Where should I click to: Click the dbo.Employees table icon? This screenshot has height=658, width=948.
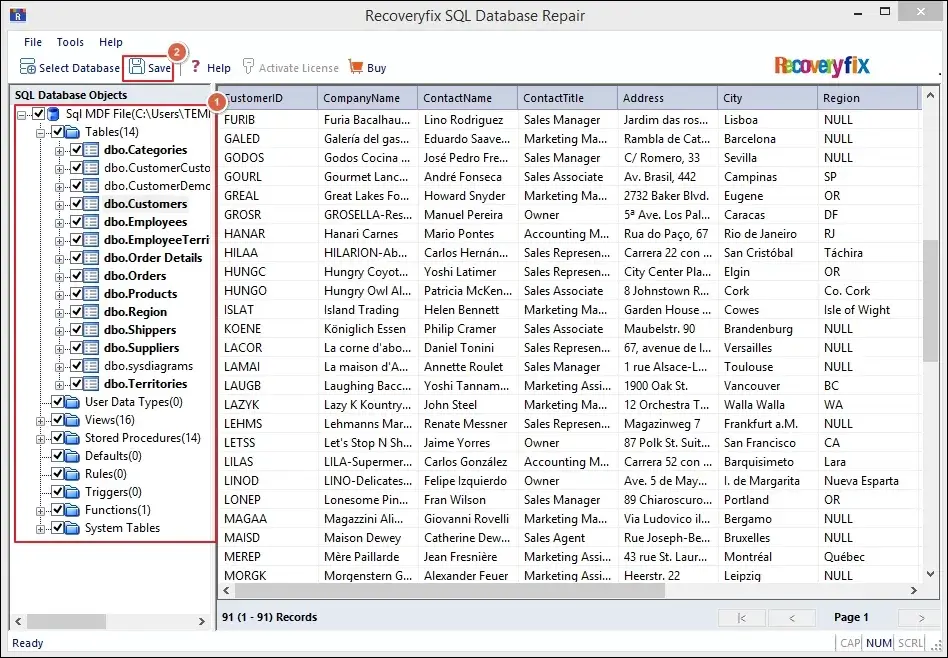coord(91,222)
